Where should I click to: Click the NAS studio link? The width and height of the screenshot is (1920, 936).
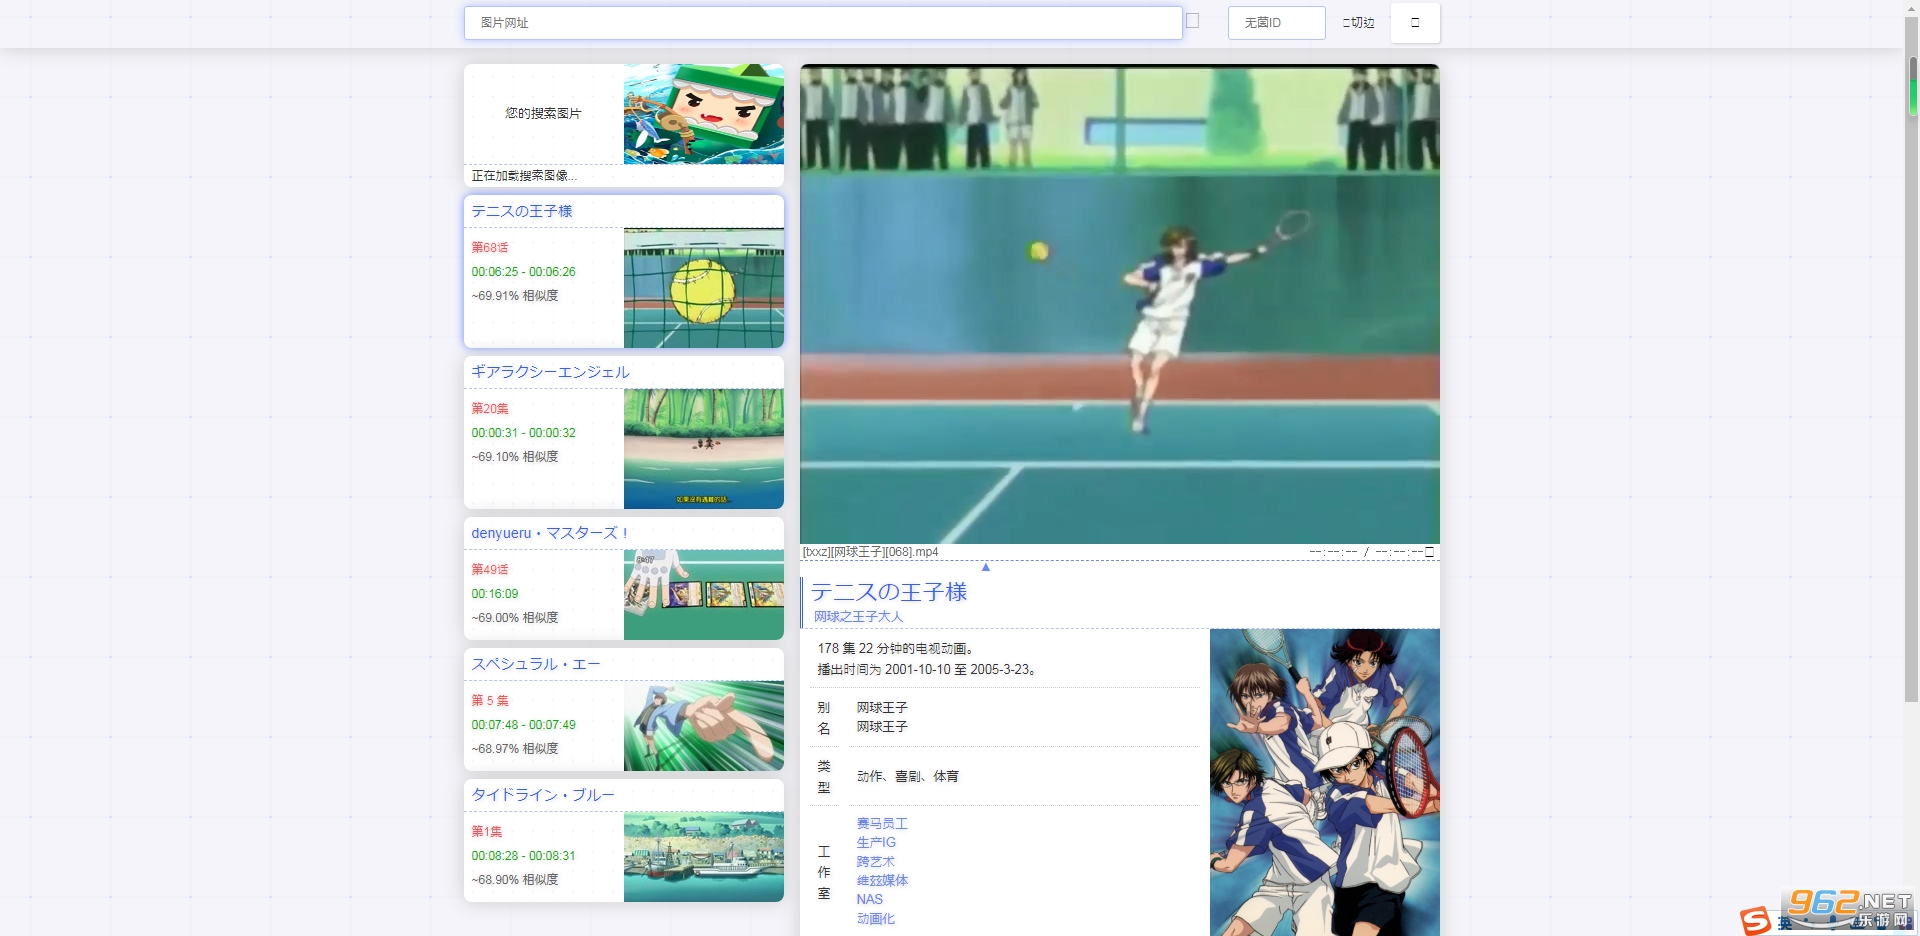[870, 900]
